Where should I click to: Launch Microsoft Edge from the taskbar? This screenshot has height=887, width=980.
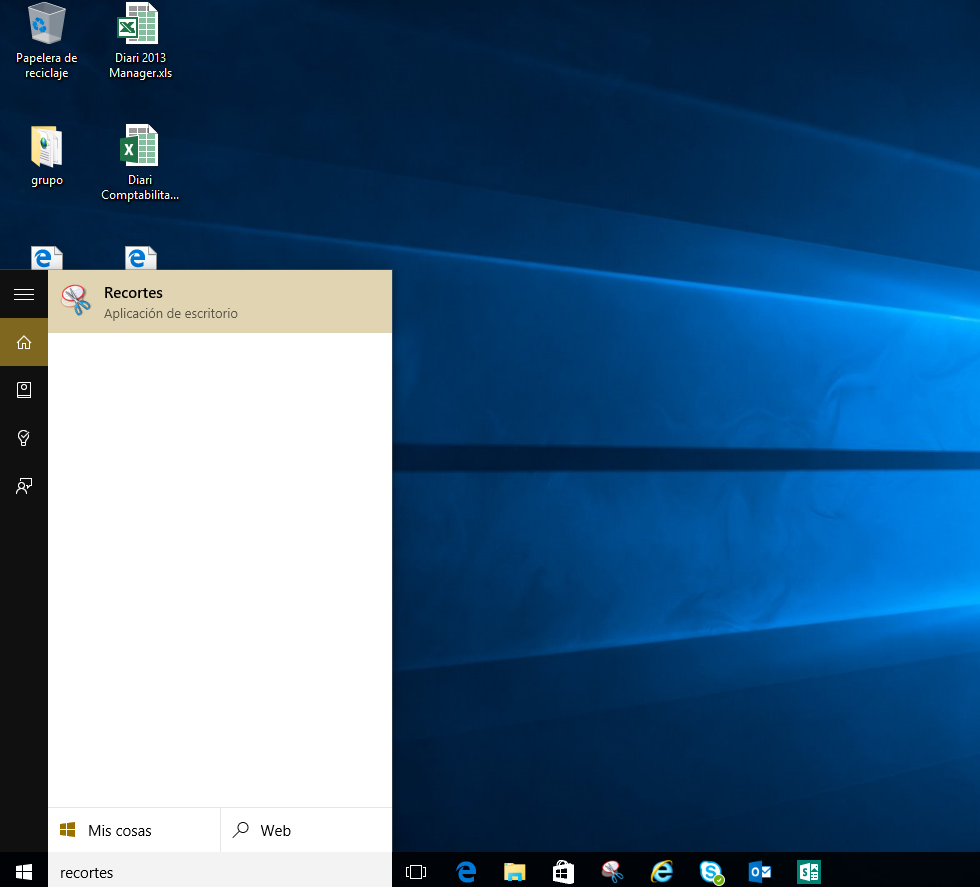click(466, 872)
